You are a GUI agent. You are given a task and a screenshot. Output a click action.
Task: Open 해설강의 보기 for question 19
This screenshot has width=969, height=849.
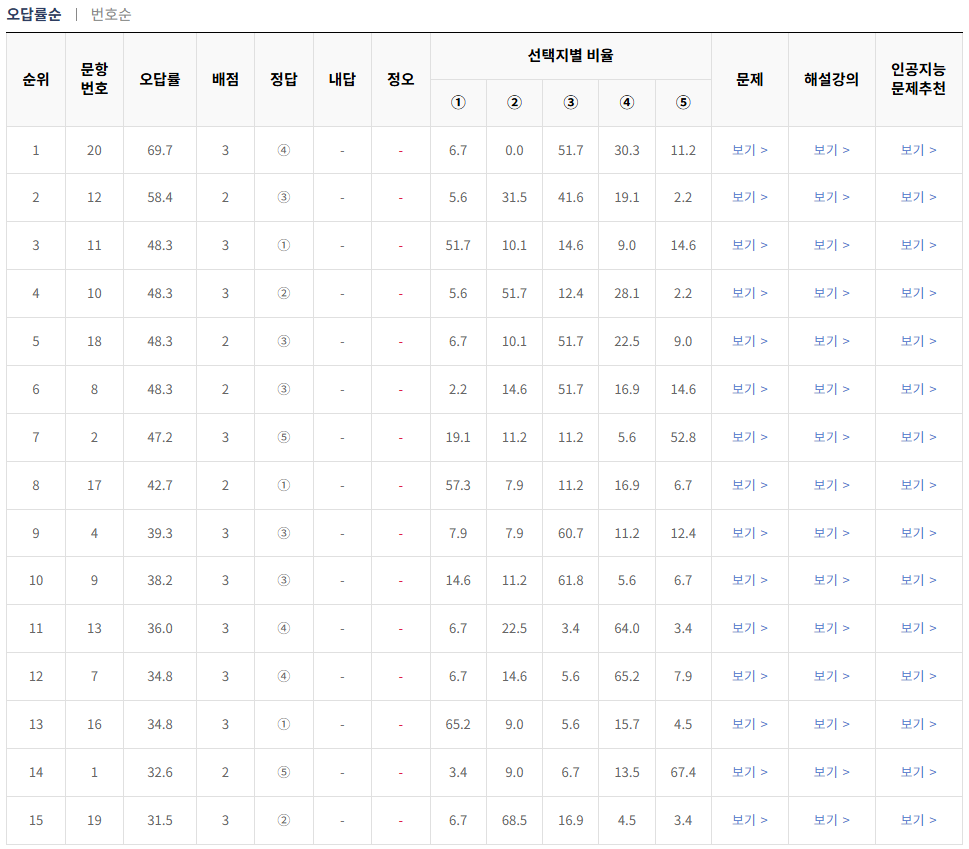click(833, 820)
